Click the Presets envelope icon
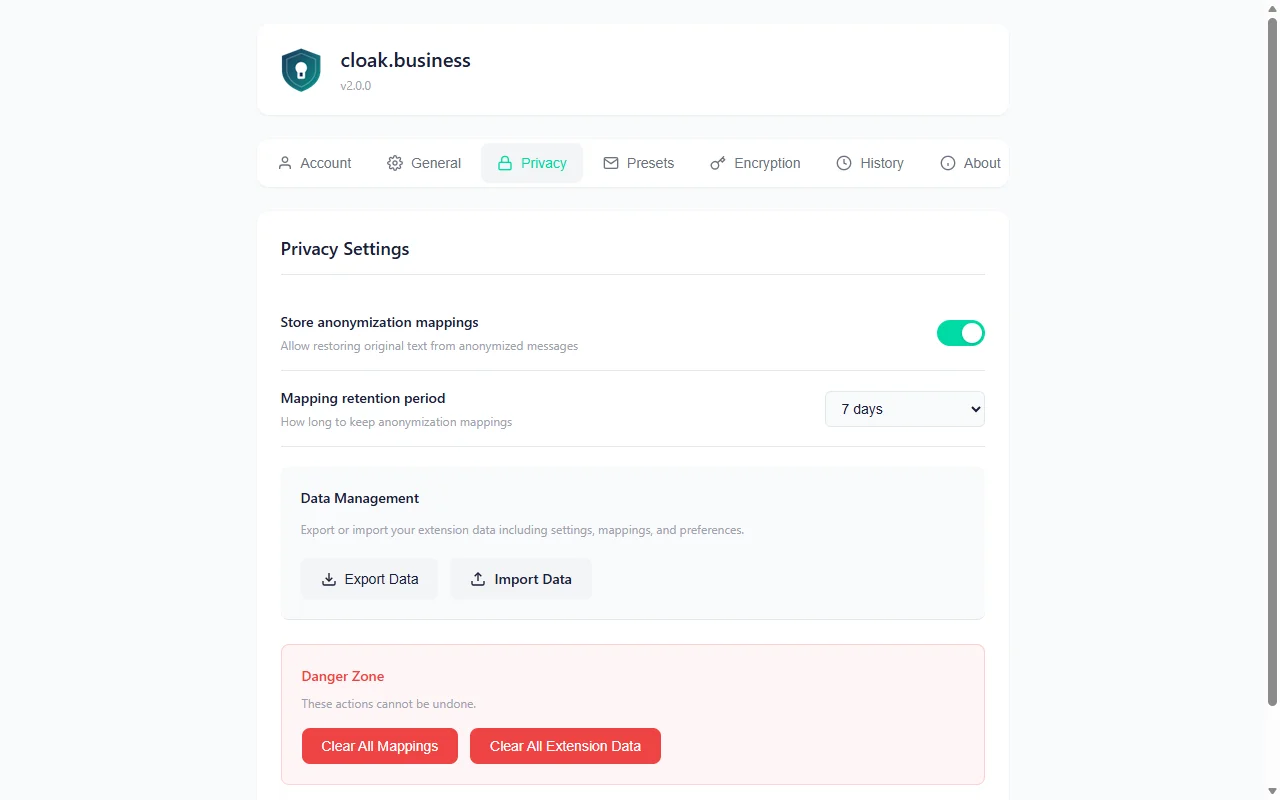Viewport: 1280px width, 800px height. point(610,163)
